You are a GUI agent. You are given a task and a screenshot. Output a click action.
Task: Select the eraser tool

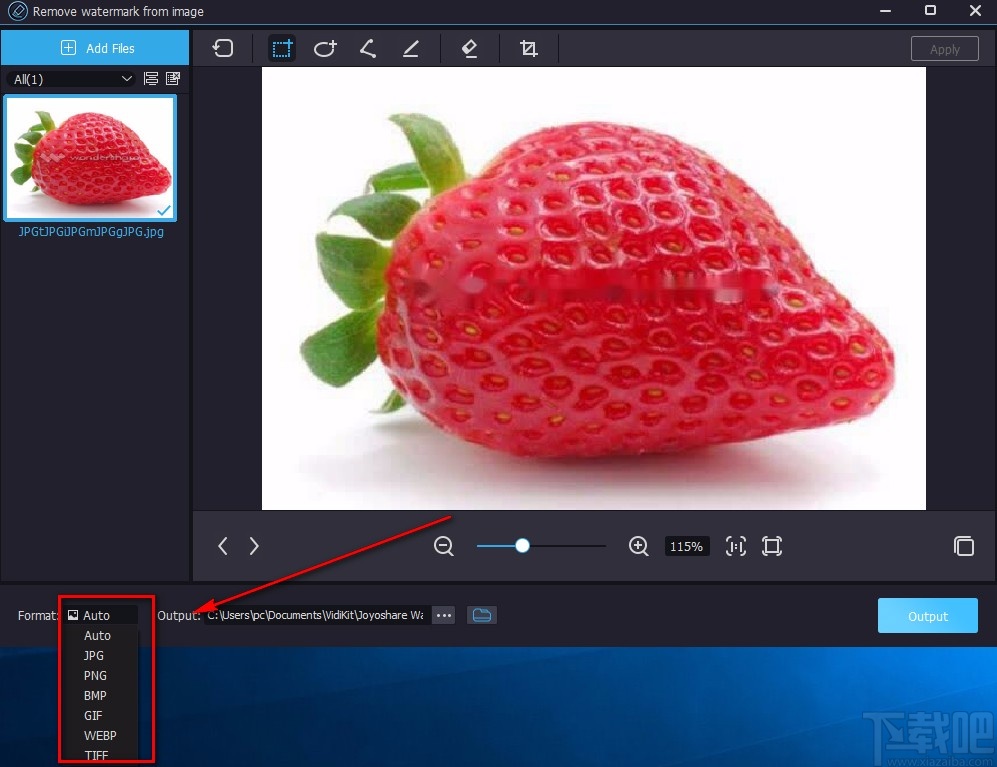[469, 48]
